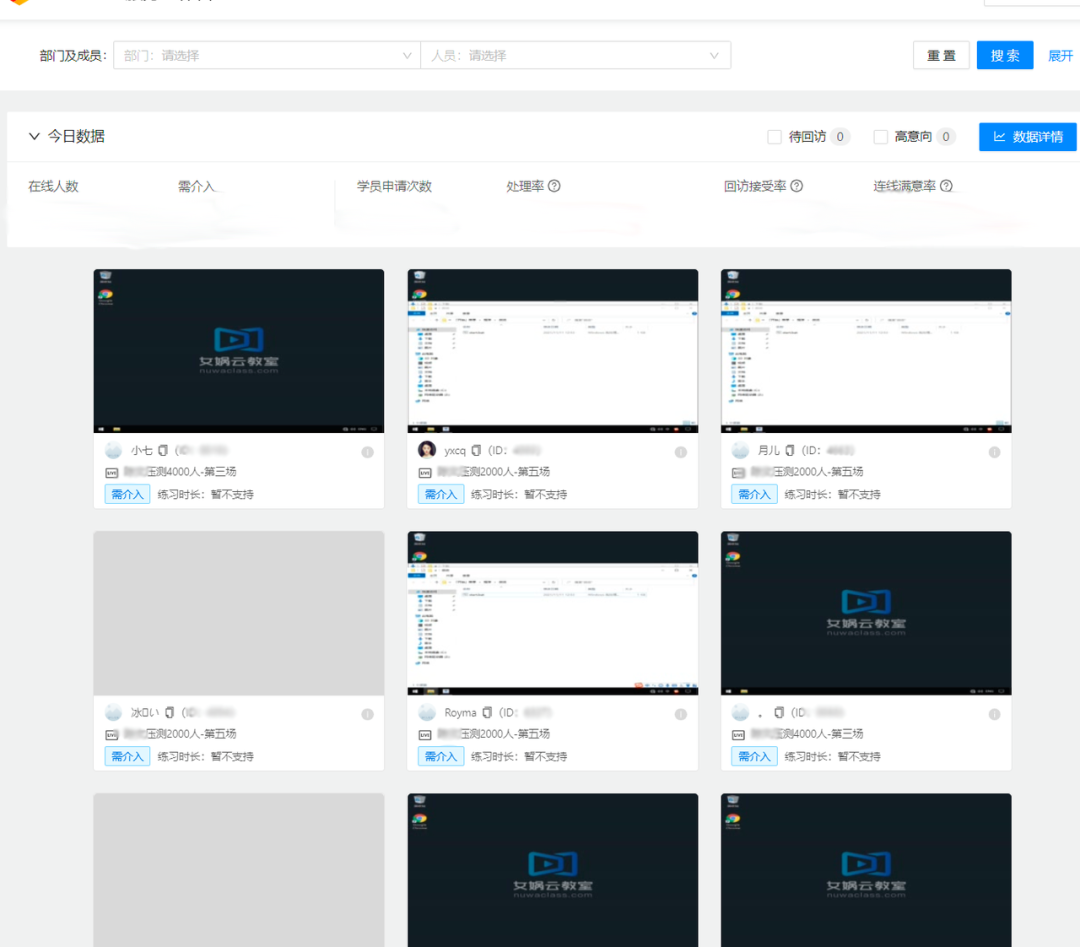Click the avatar of user 小七
The width and height of the screenshot is (1080, 947).
pyautogui.click(x=114, y=450)
